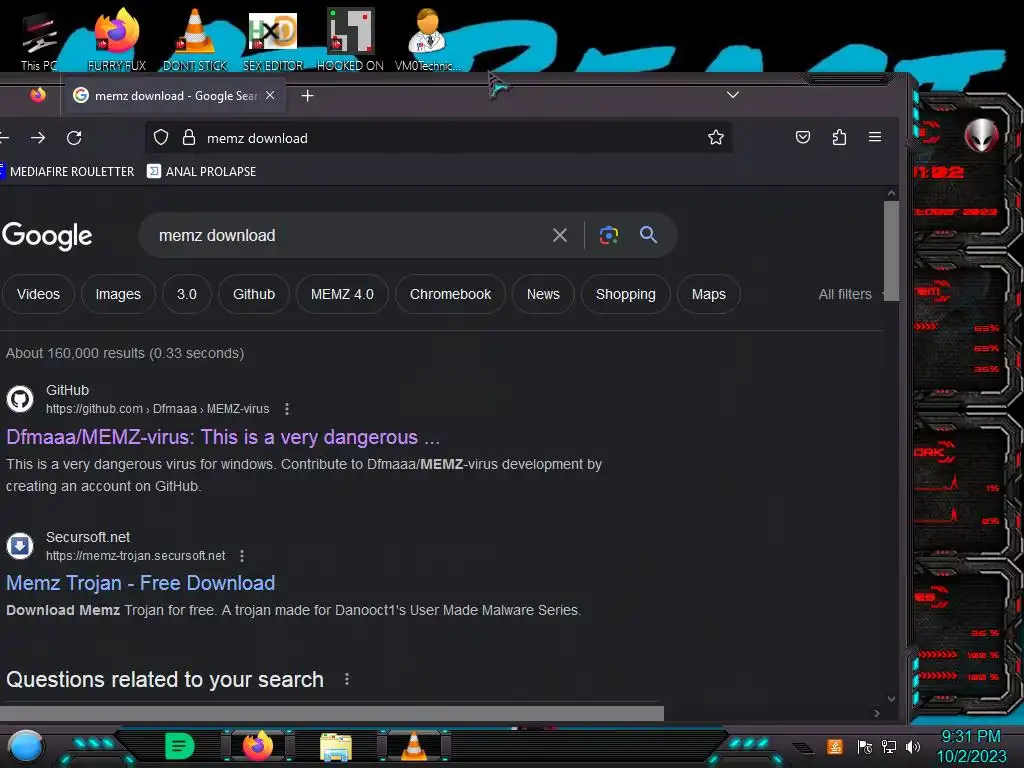The height and width of the screenshot is (768, 1024).
Task: Select the Chromebook filter chip
Action: 451,295
